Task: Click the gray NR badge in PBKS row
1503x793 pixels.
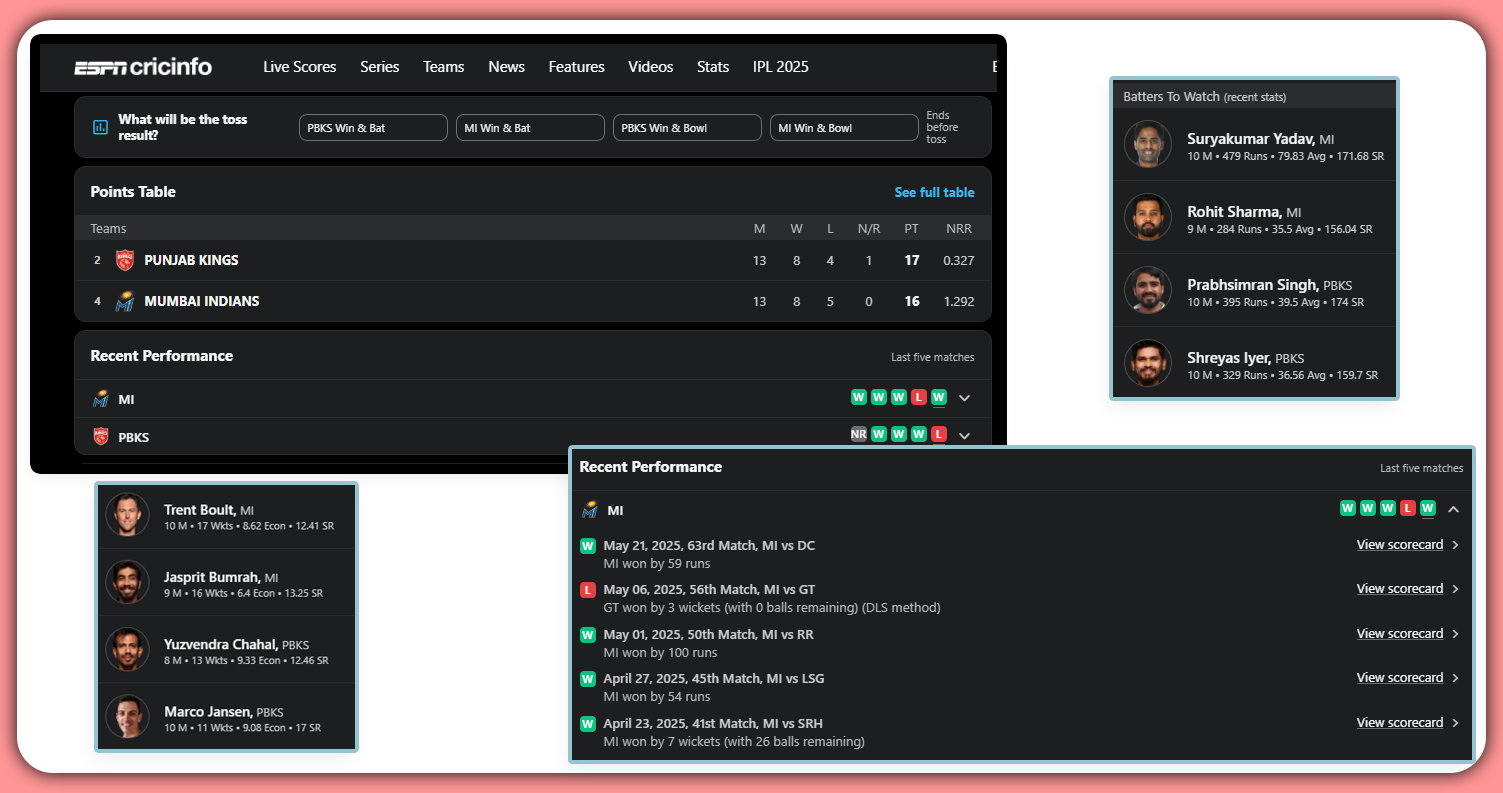Action: [859, 434]
